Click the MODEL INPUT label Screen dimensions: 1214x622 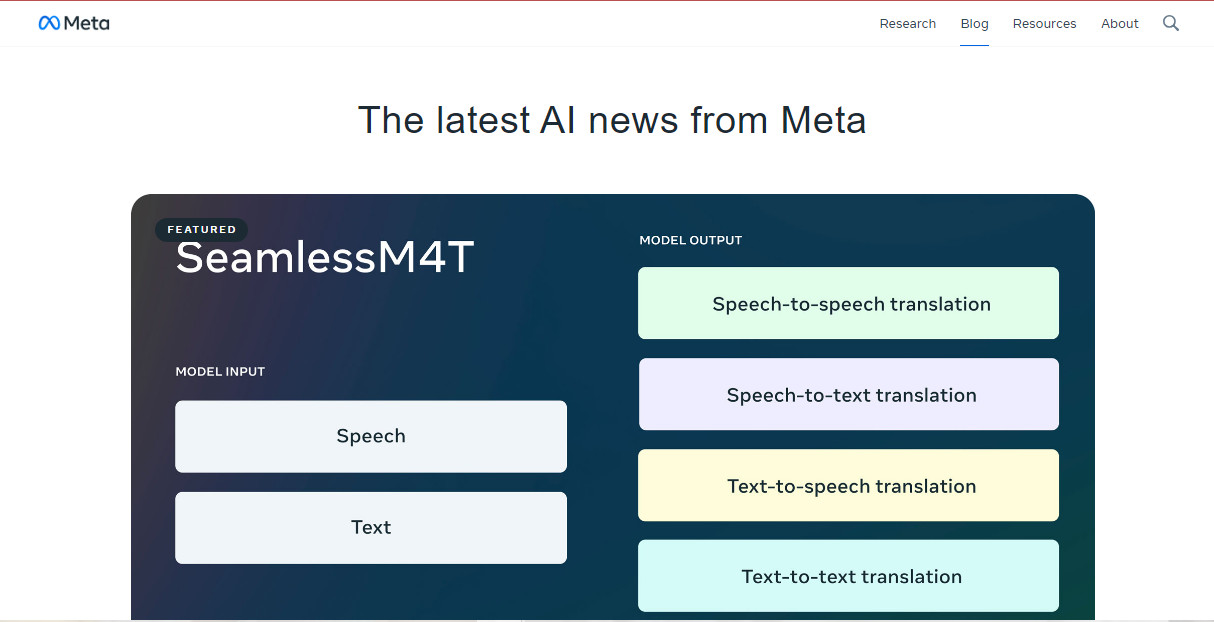220,371
